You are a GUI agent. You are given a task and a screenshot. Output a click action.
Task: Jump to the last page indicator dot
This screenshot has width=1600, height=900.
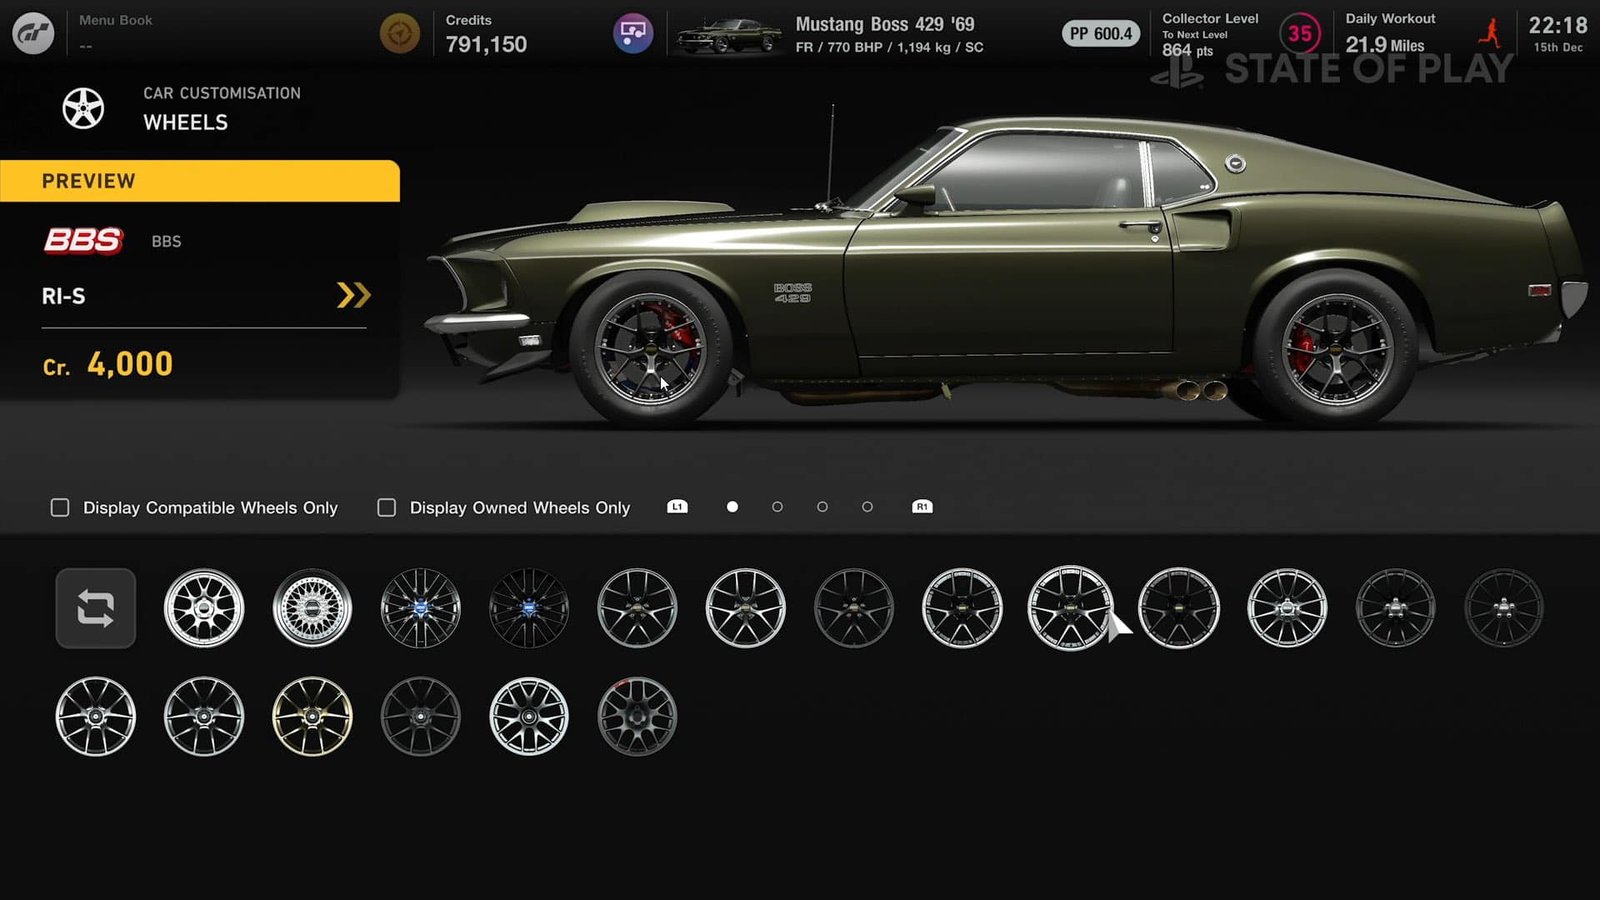point(867,507)
